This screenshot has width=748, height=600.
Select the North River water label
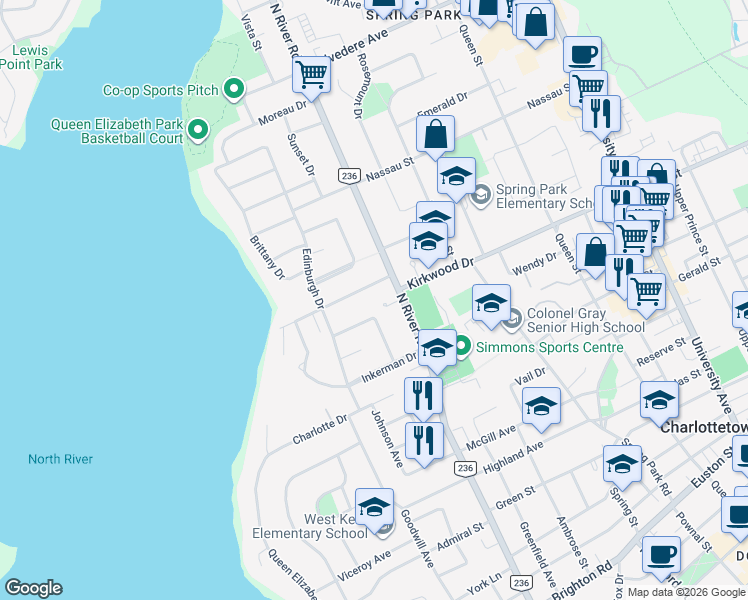click(61, 459)
